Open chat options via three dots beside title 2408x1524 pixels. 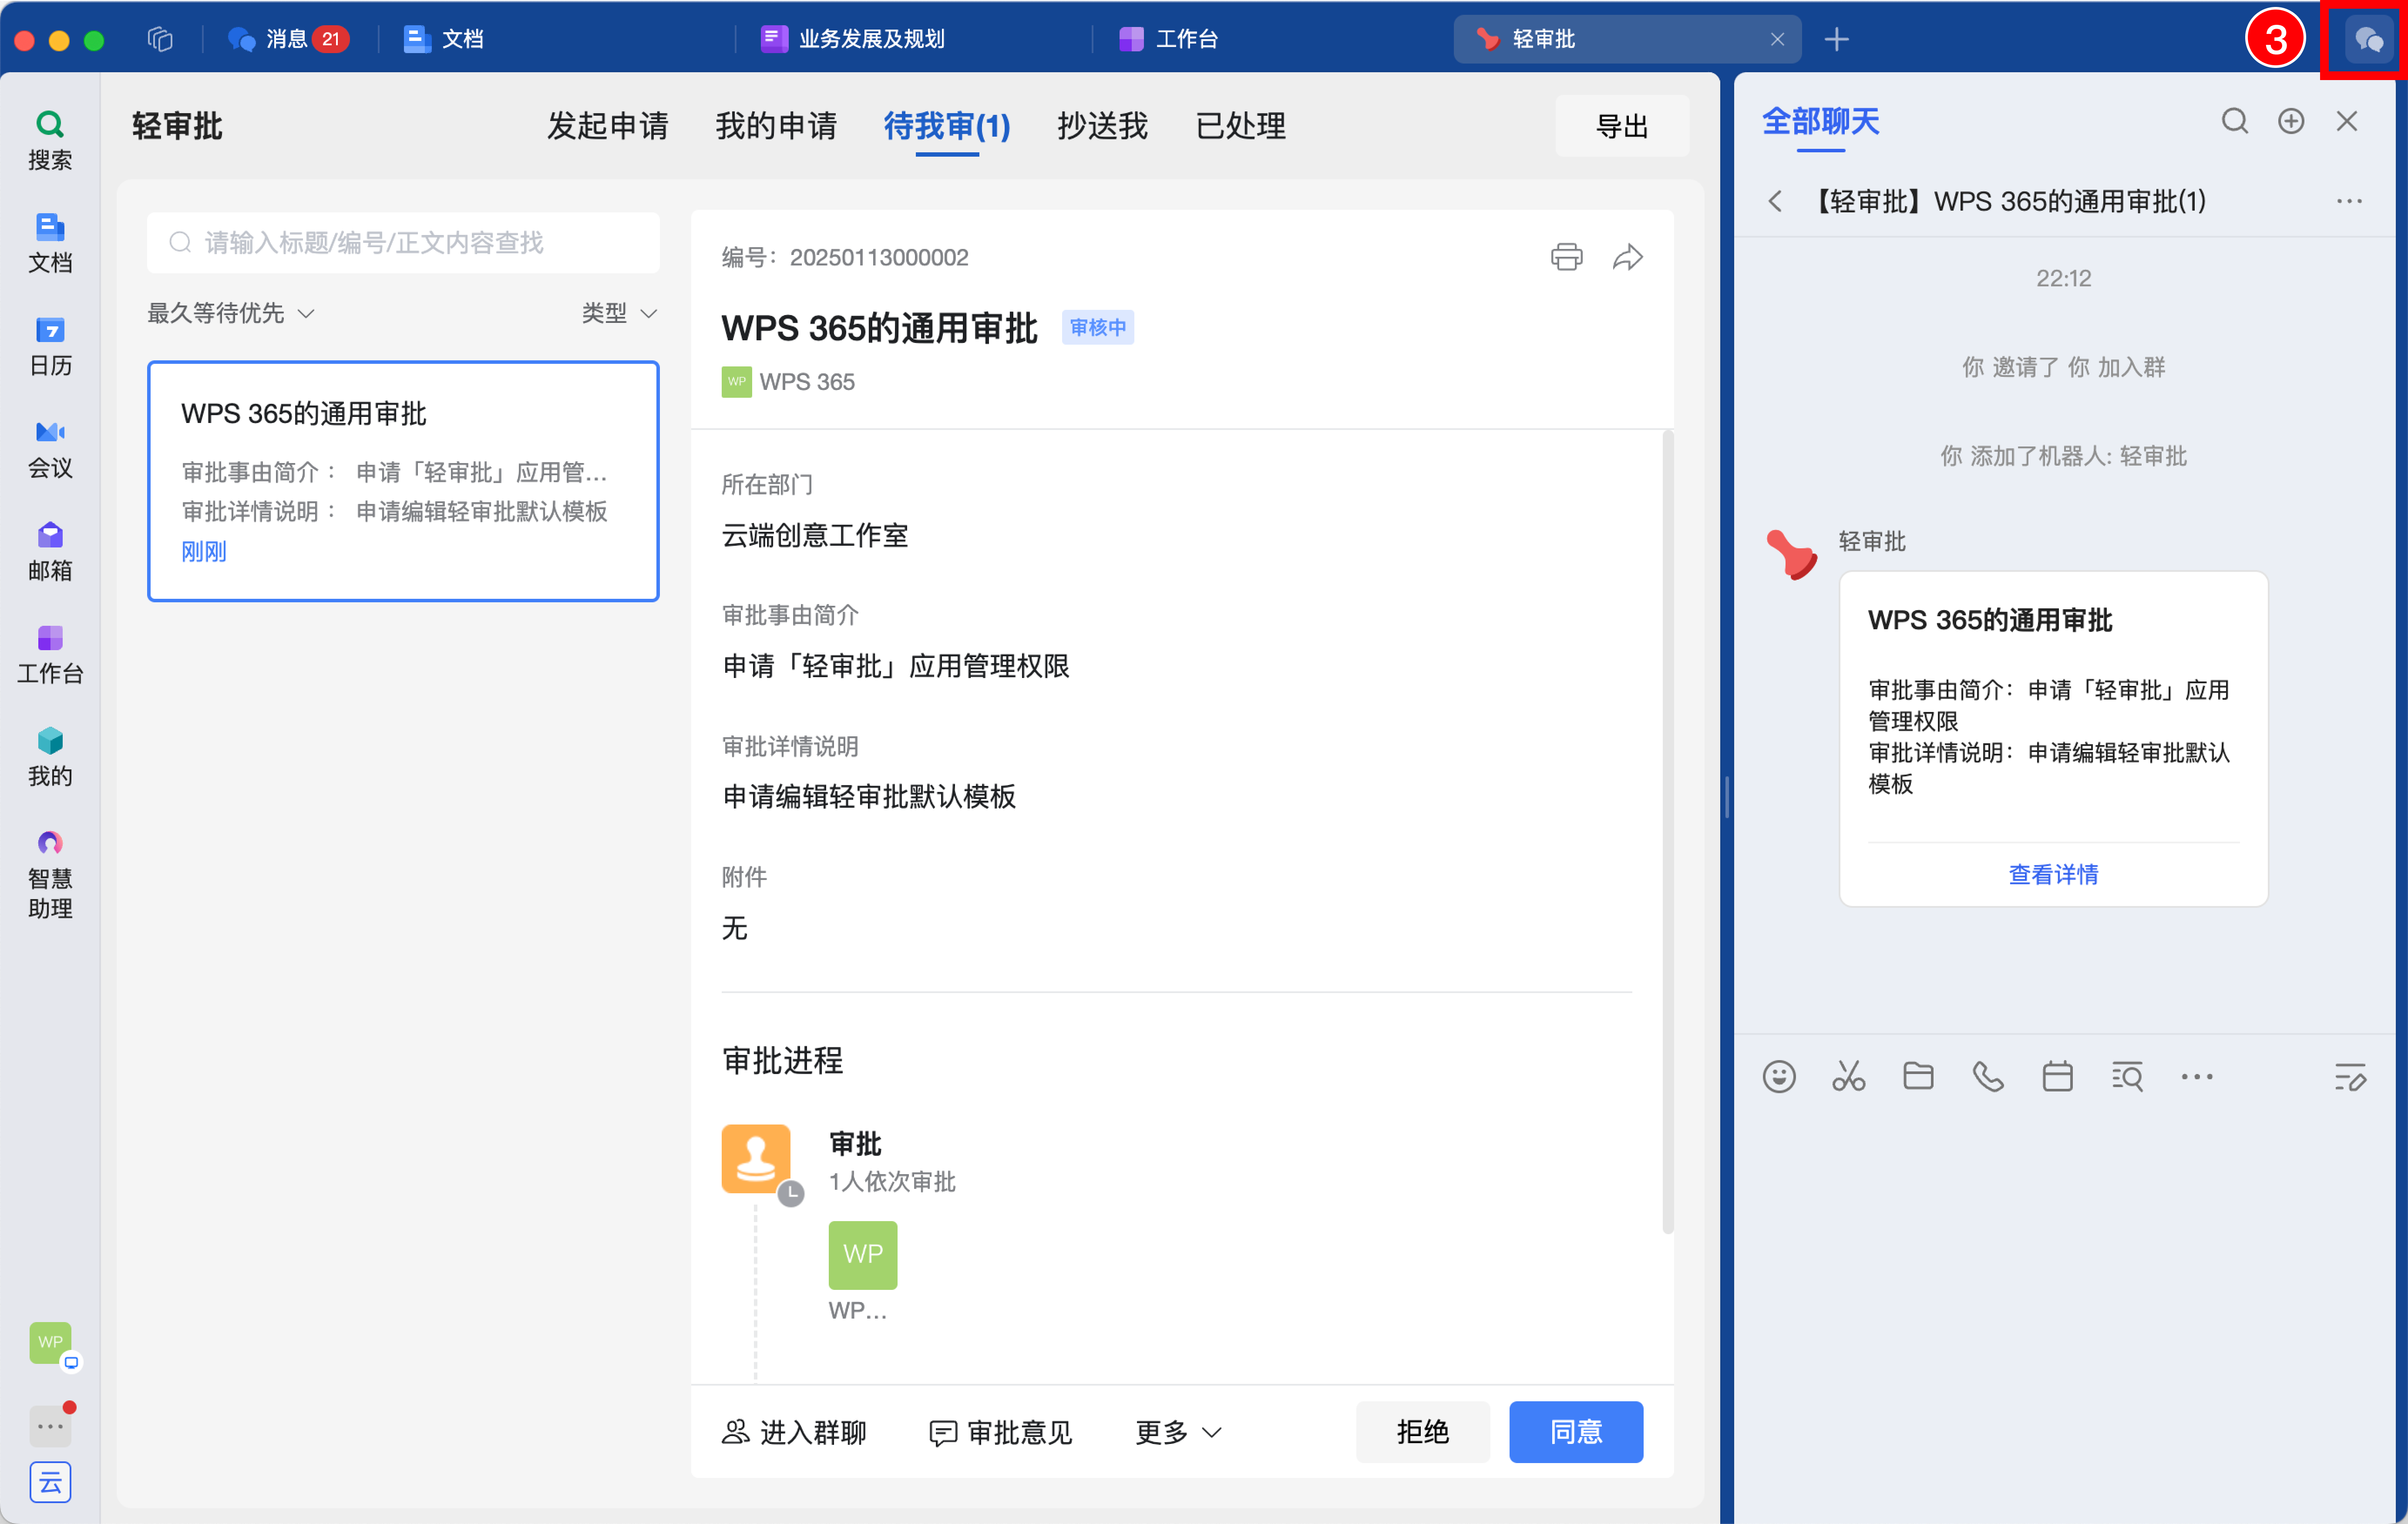pos(2349,201)
